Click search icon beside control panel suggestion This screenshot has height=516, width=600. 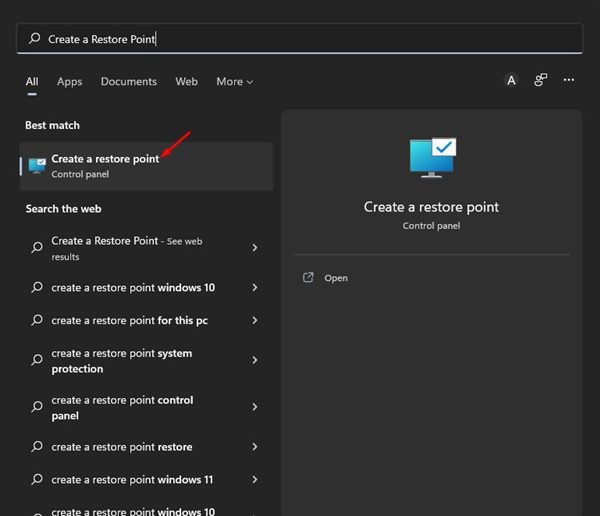(x=37, y=406)
